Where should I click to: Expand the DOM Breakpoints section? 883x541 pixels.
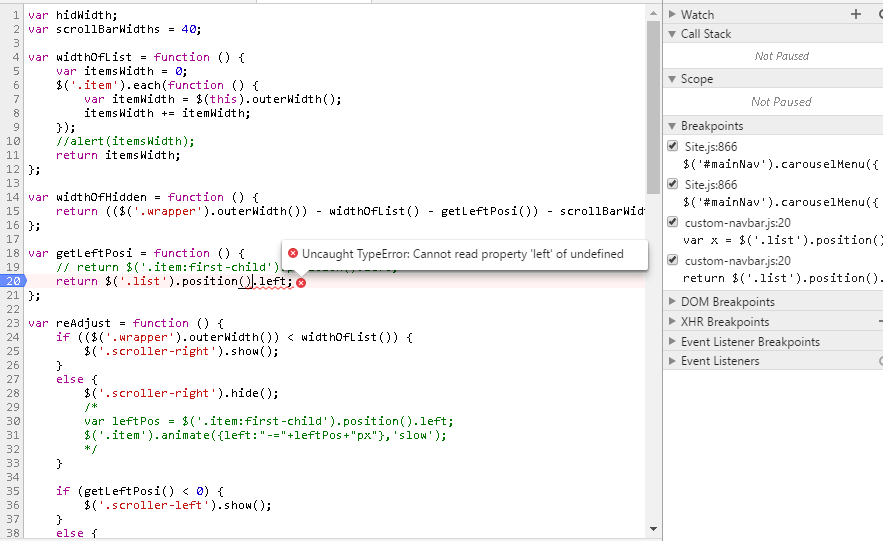(672, 301)
